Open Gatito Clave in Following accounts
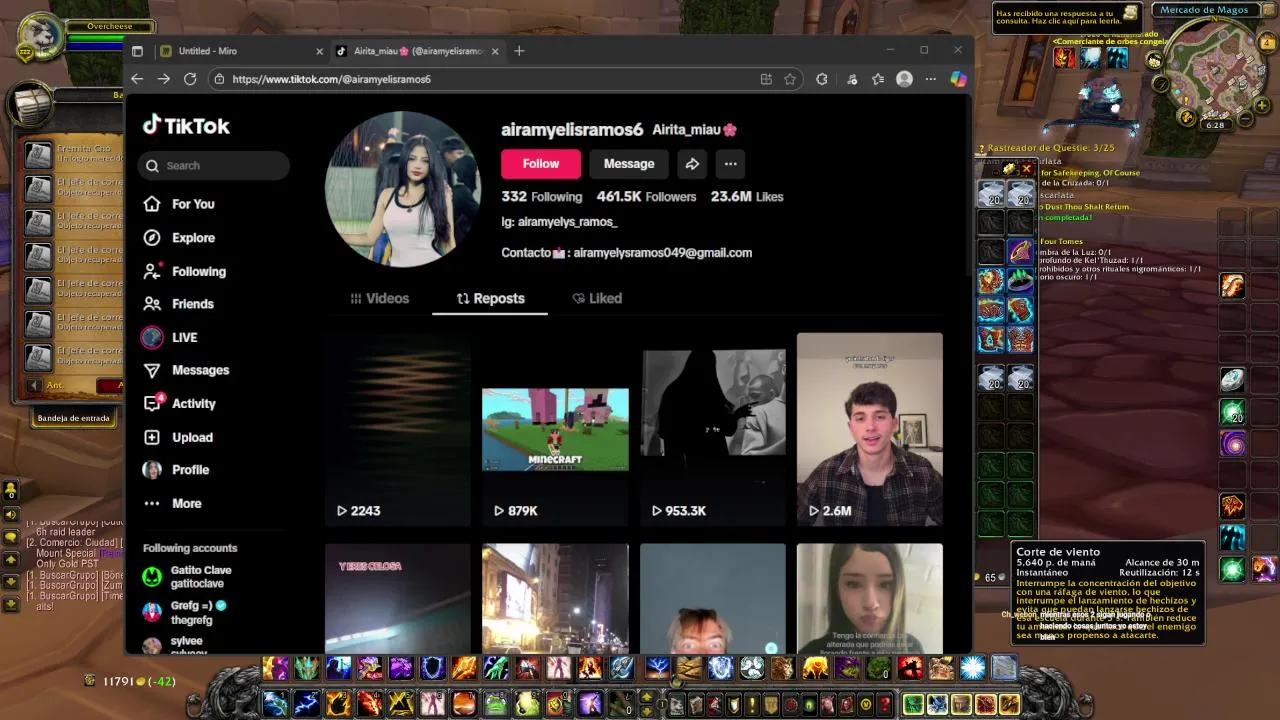Image resolution: width=1280 pixels, height=720 pixels. [187, 577]
